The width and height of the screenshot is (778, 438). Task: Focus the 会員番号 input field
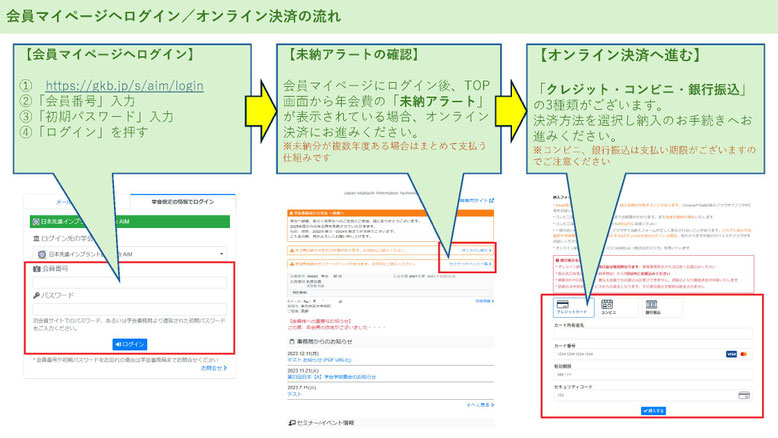[x=130, y=282]
